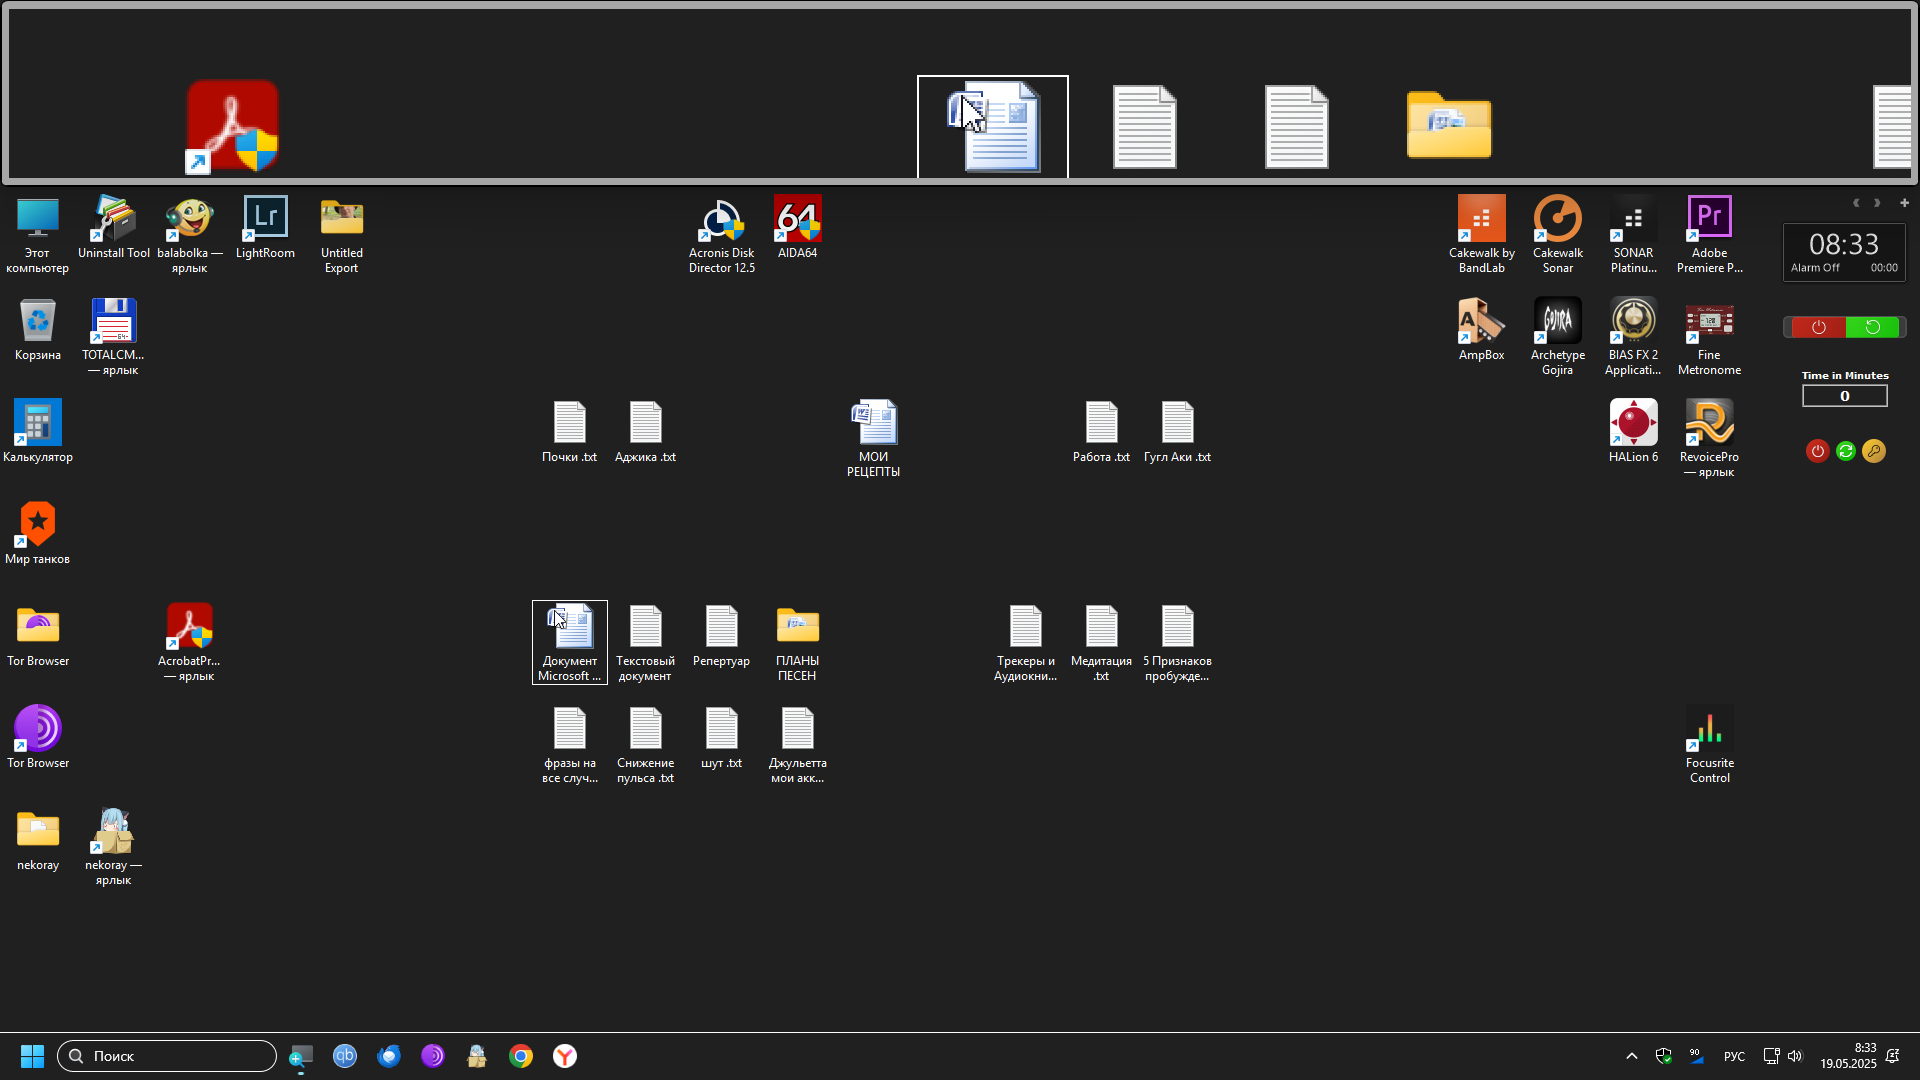The image size is (1920, 1080).
Task: Open the Windows Start menu
Action: coord(32,1056)
